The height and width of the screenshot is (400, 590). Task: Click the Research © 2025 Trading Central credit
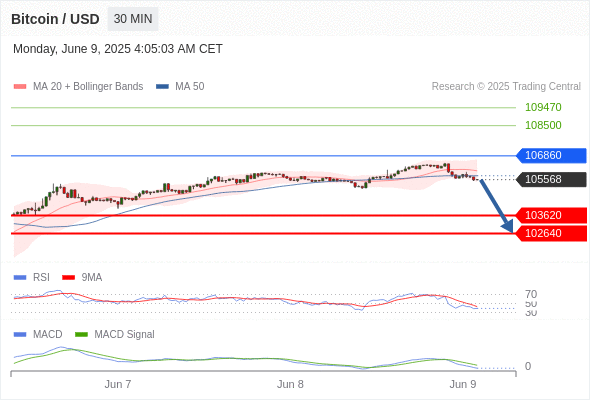(506, 87)
